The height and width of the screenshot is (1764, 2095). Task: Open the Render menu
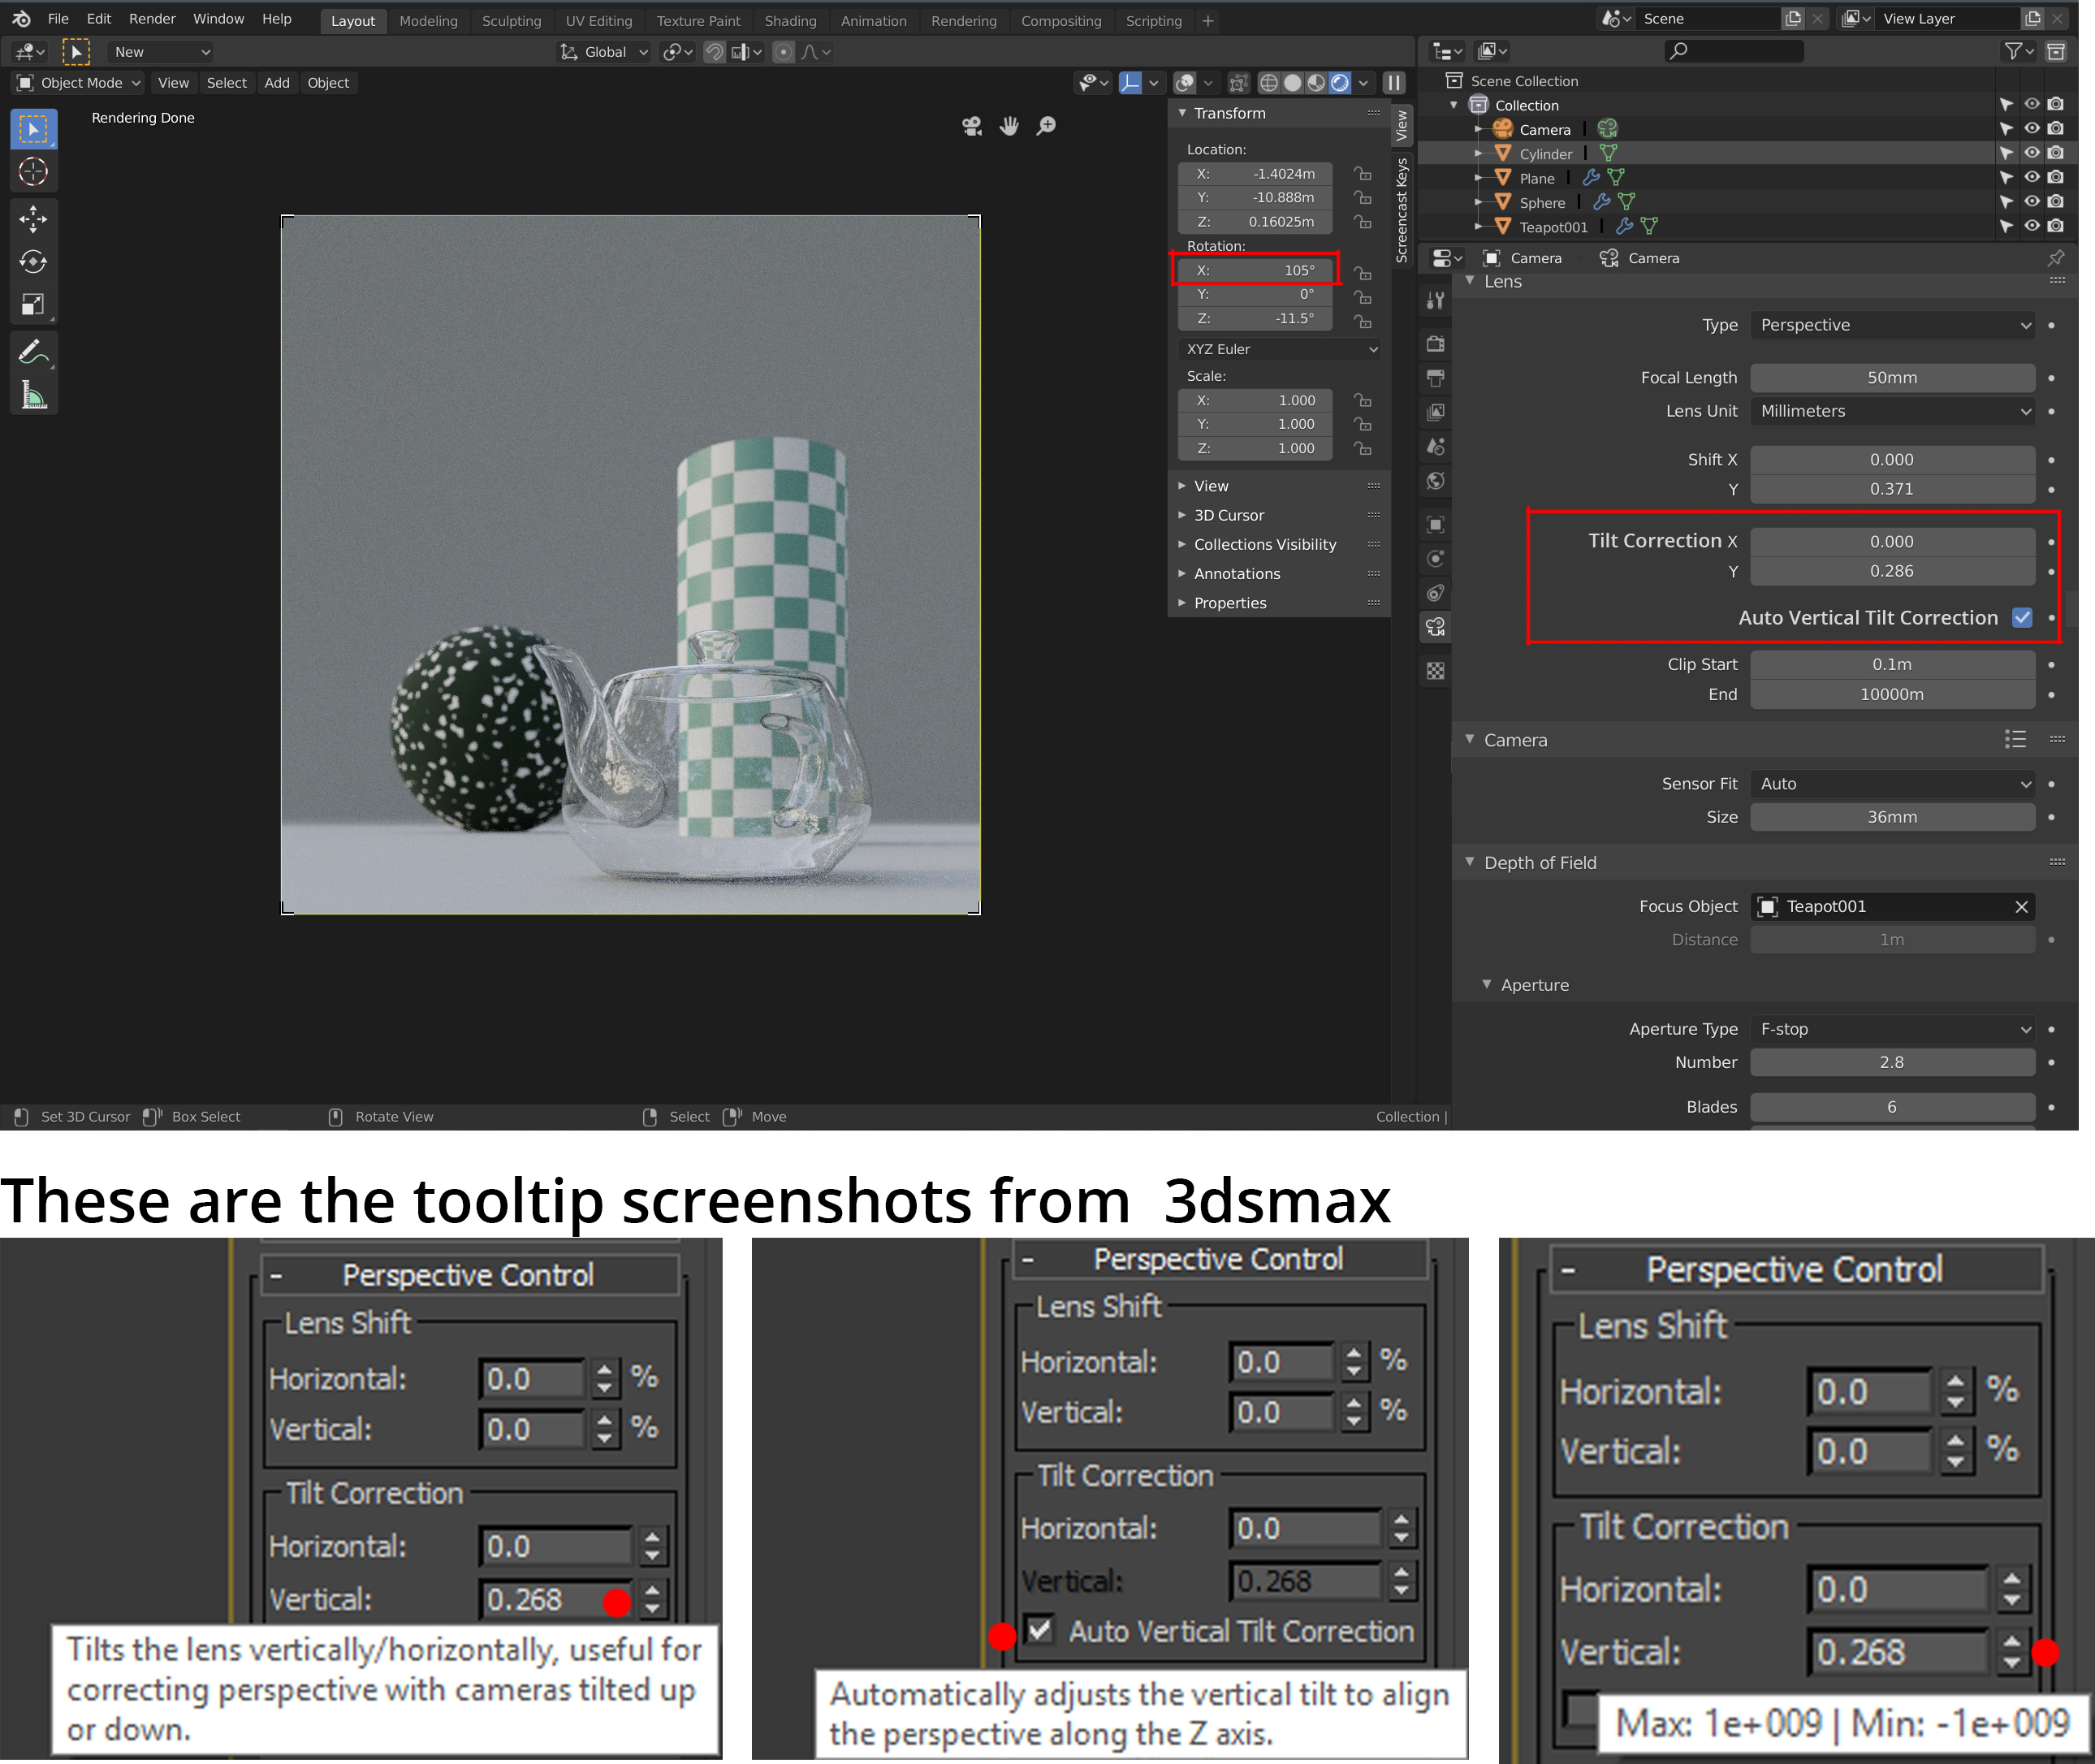point(152,19)
